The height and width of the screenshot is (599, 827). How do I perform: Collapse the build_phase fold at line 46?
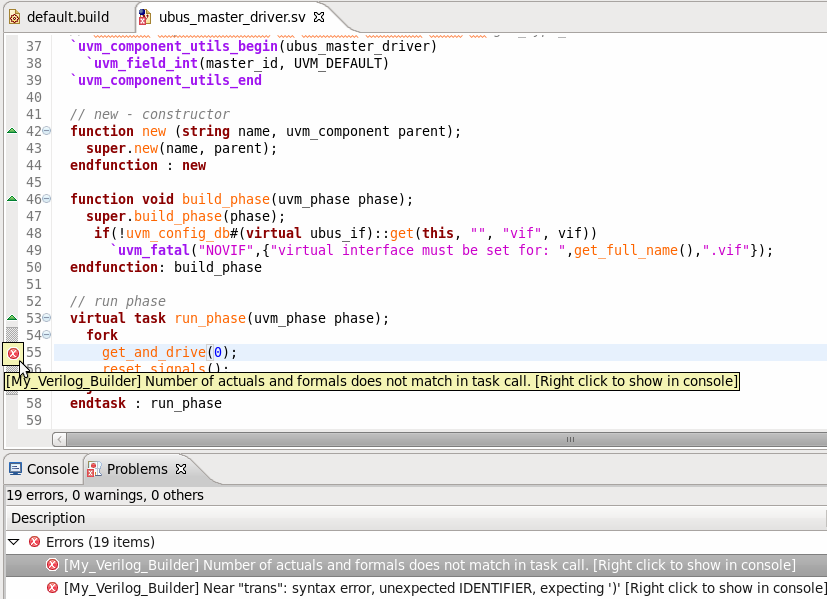(47, 199)
